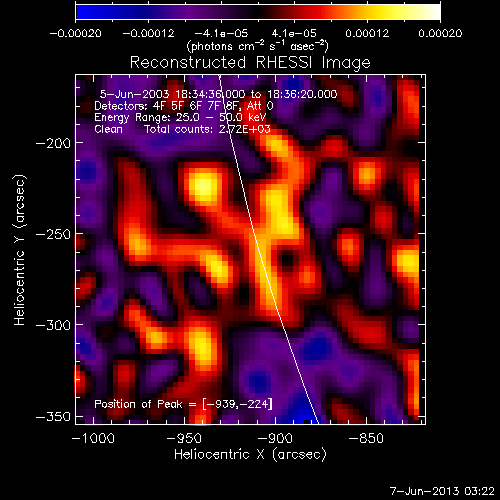Click the colorbar's positive 0.00020 label
The image size is (500, 500).
(440, 33)
